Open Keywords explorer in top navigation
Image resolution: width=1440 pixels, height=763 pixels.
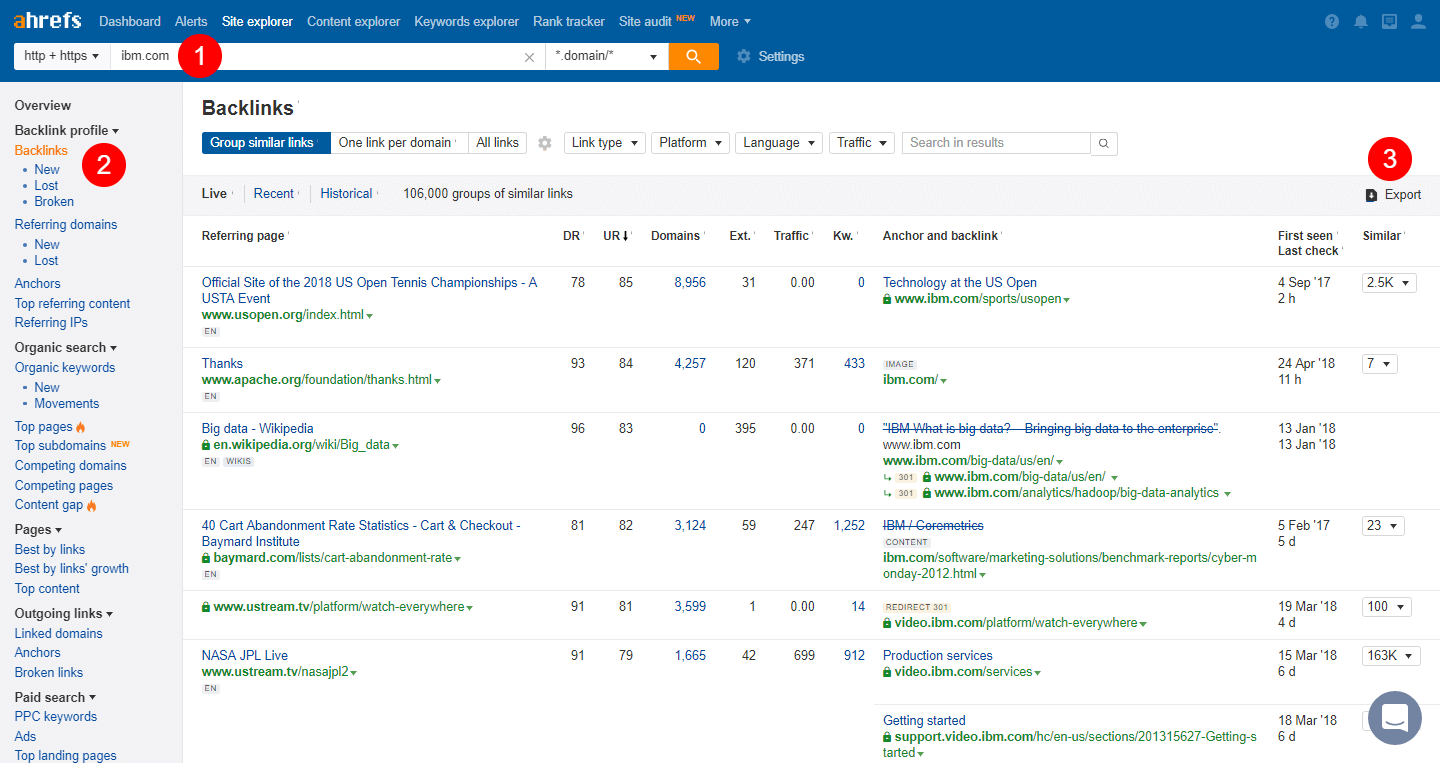point(466,21)
